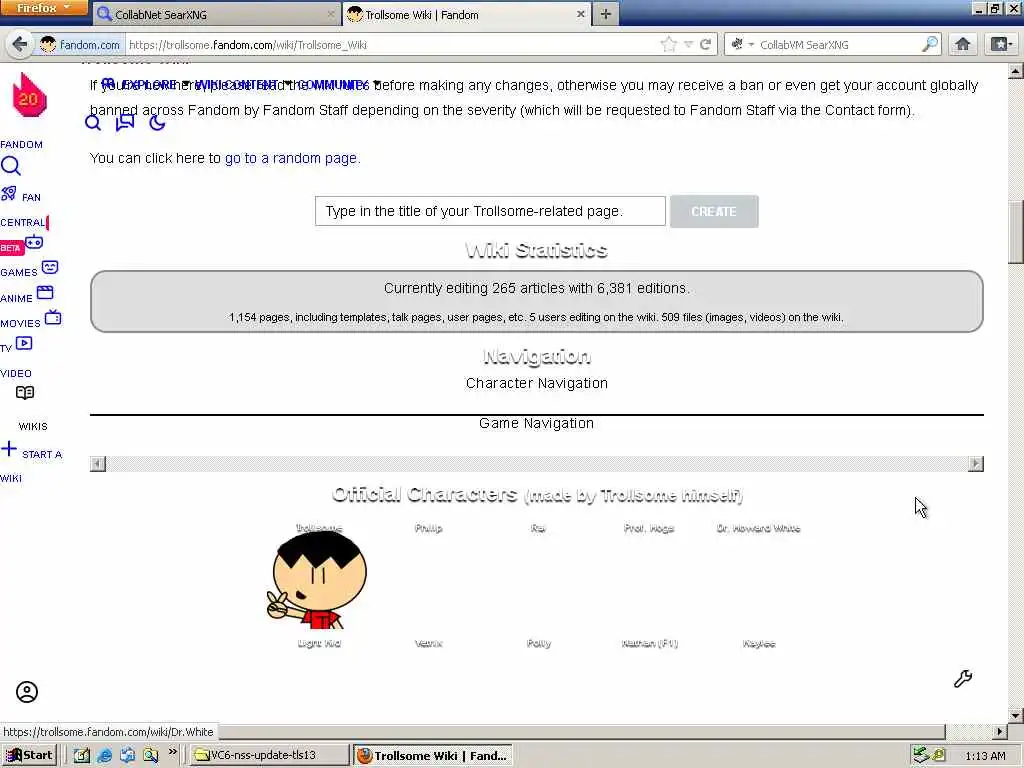The width and height of the screenshot is (1024, 768).
Task: Click the vertical scrollbar thumb
Action: pos(1016,232)
